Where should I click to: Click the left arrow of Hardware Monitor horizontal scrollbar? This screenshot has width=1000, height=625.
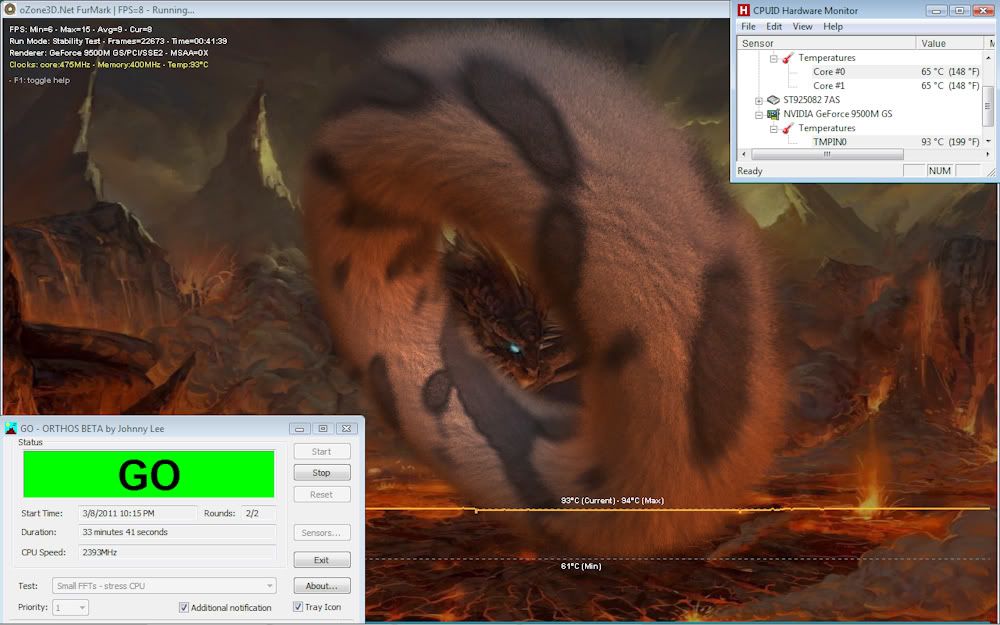[744, 154]
